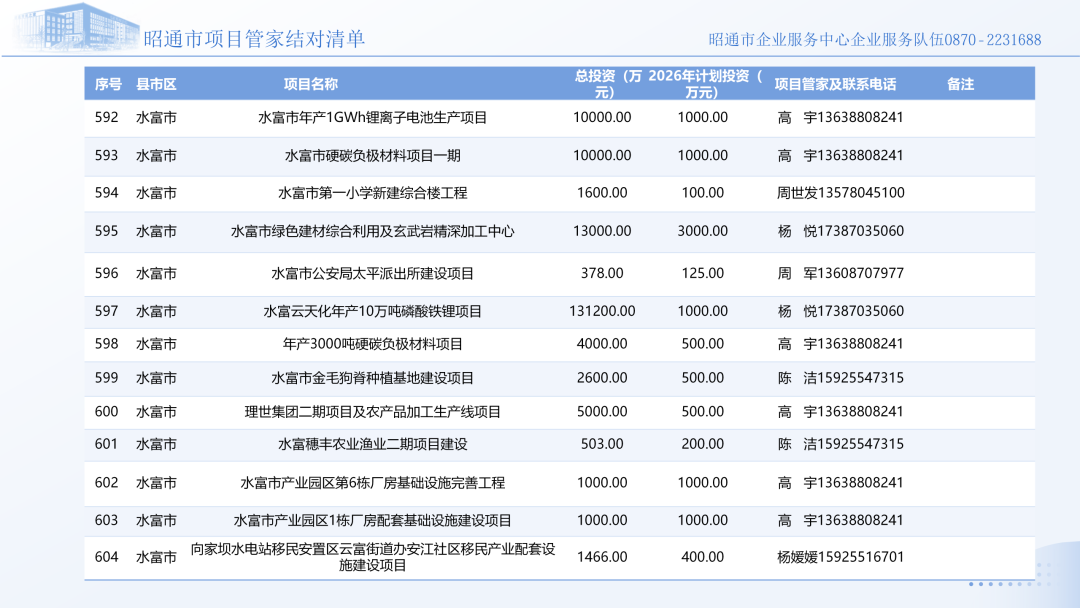This screenshot has height=608, width=1080.
Task: Select project 向家坝水电站移民安置区 row 604
Action: (x=373, y=557)
